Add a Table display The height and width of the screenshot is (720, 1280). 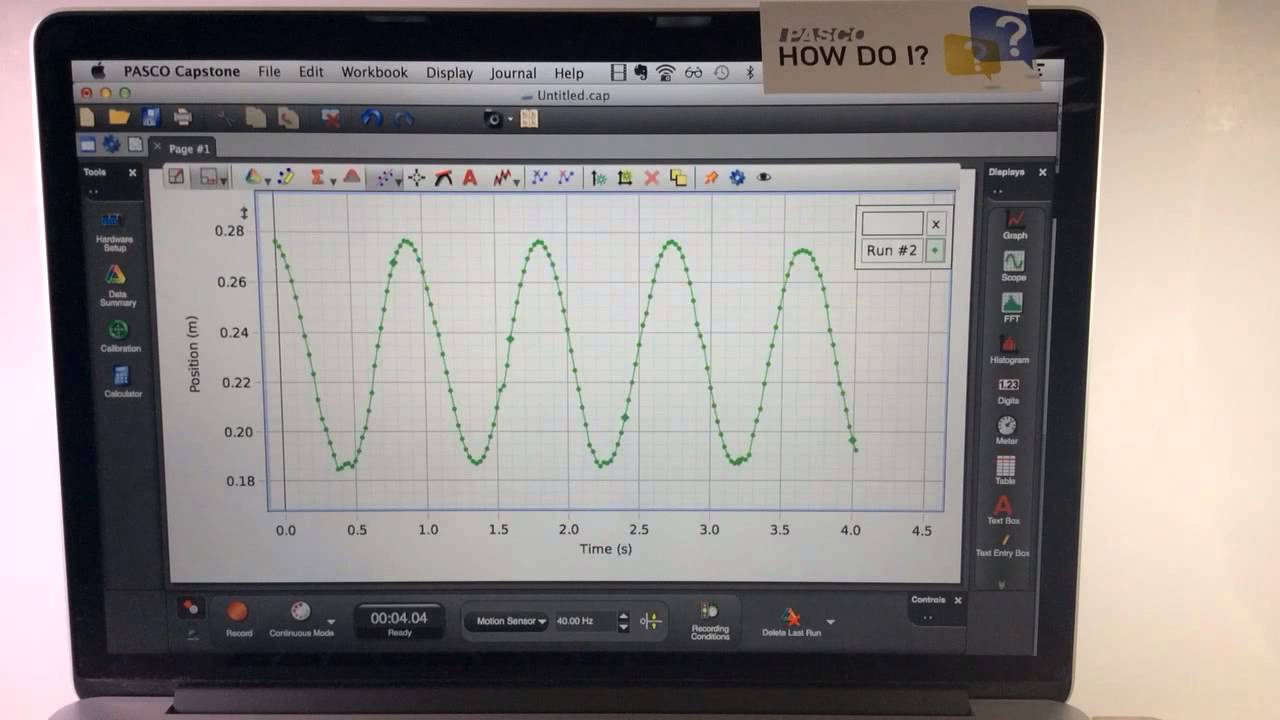1005,470
